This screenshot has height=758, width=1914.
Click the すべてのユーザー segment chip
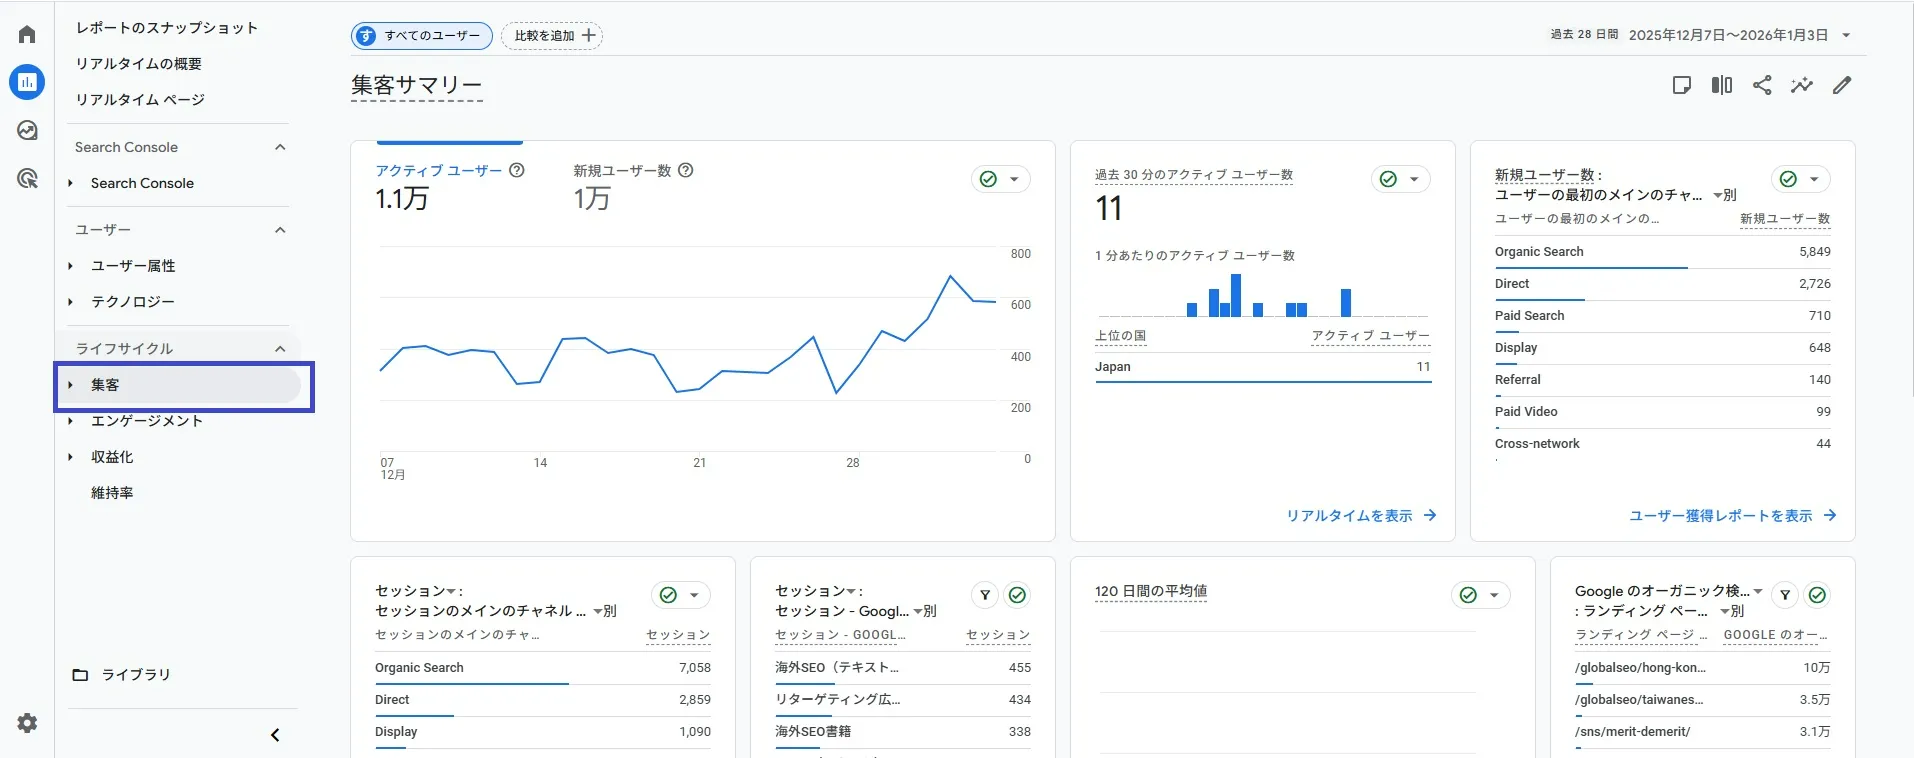click(422, 36)
